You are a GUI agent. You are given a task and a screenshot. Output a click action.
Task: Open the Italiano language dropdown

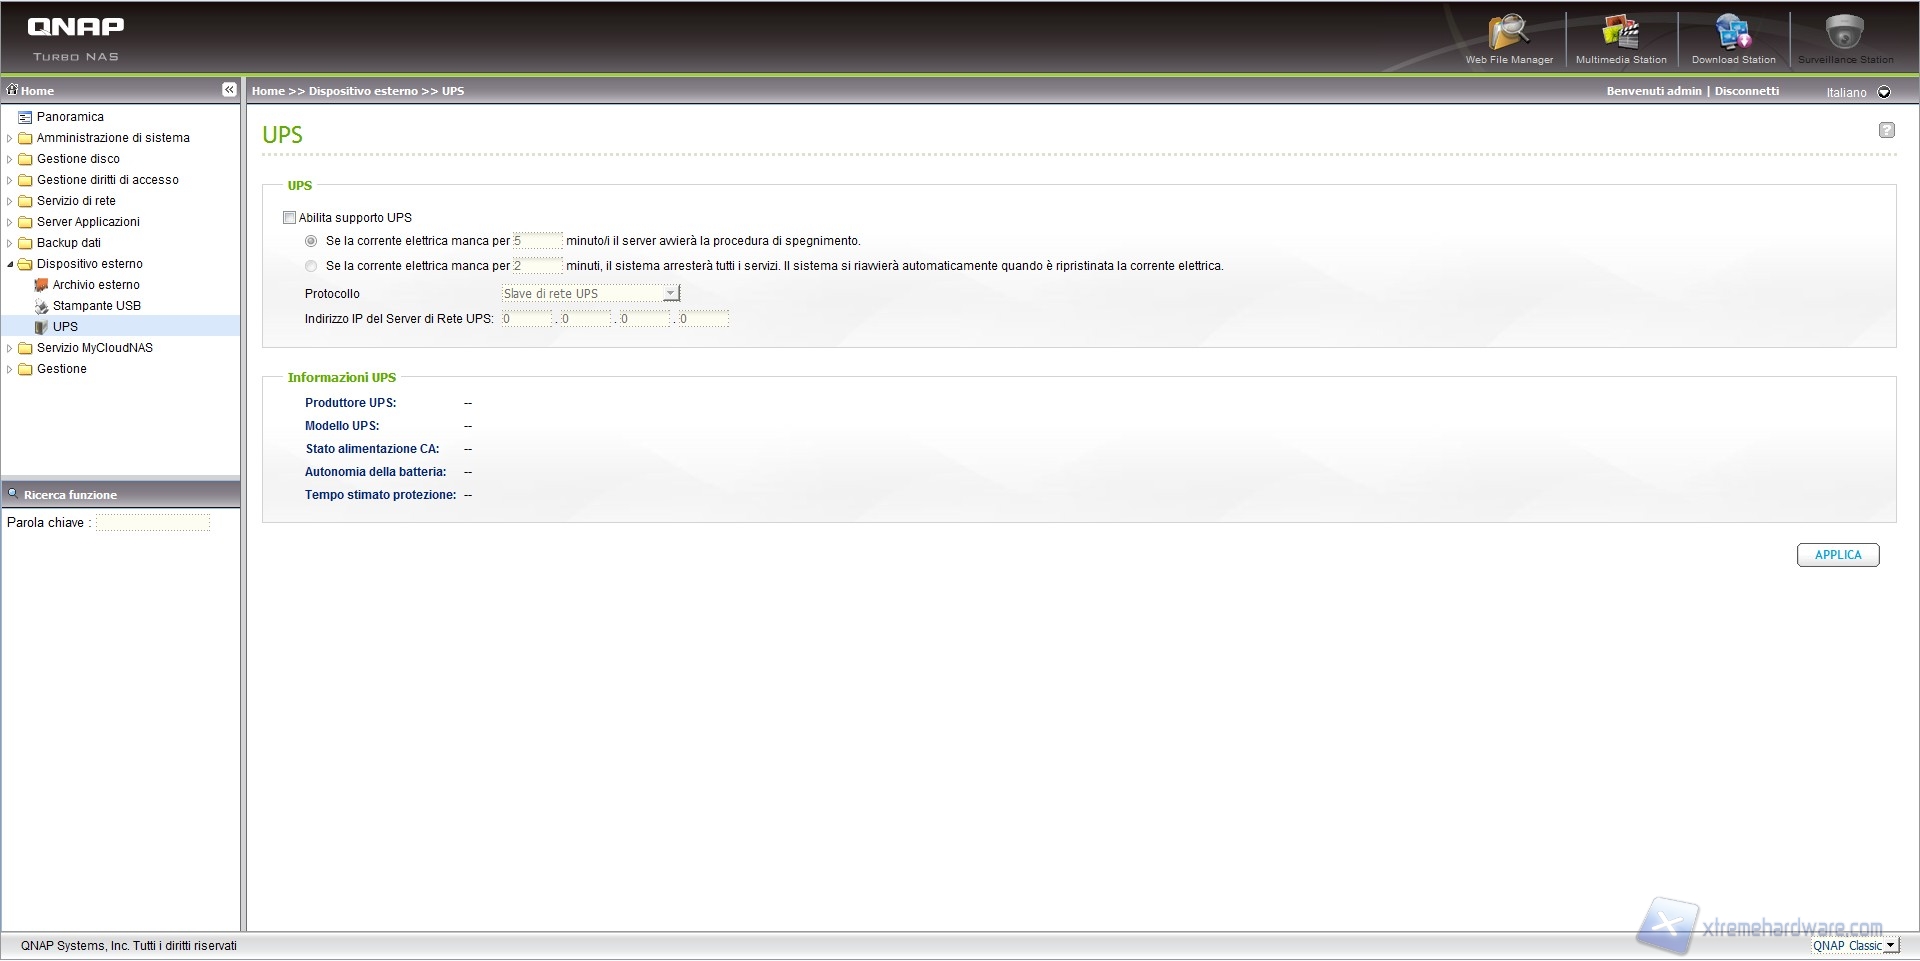tap(1884, 92)
